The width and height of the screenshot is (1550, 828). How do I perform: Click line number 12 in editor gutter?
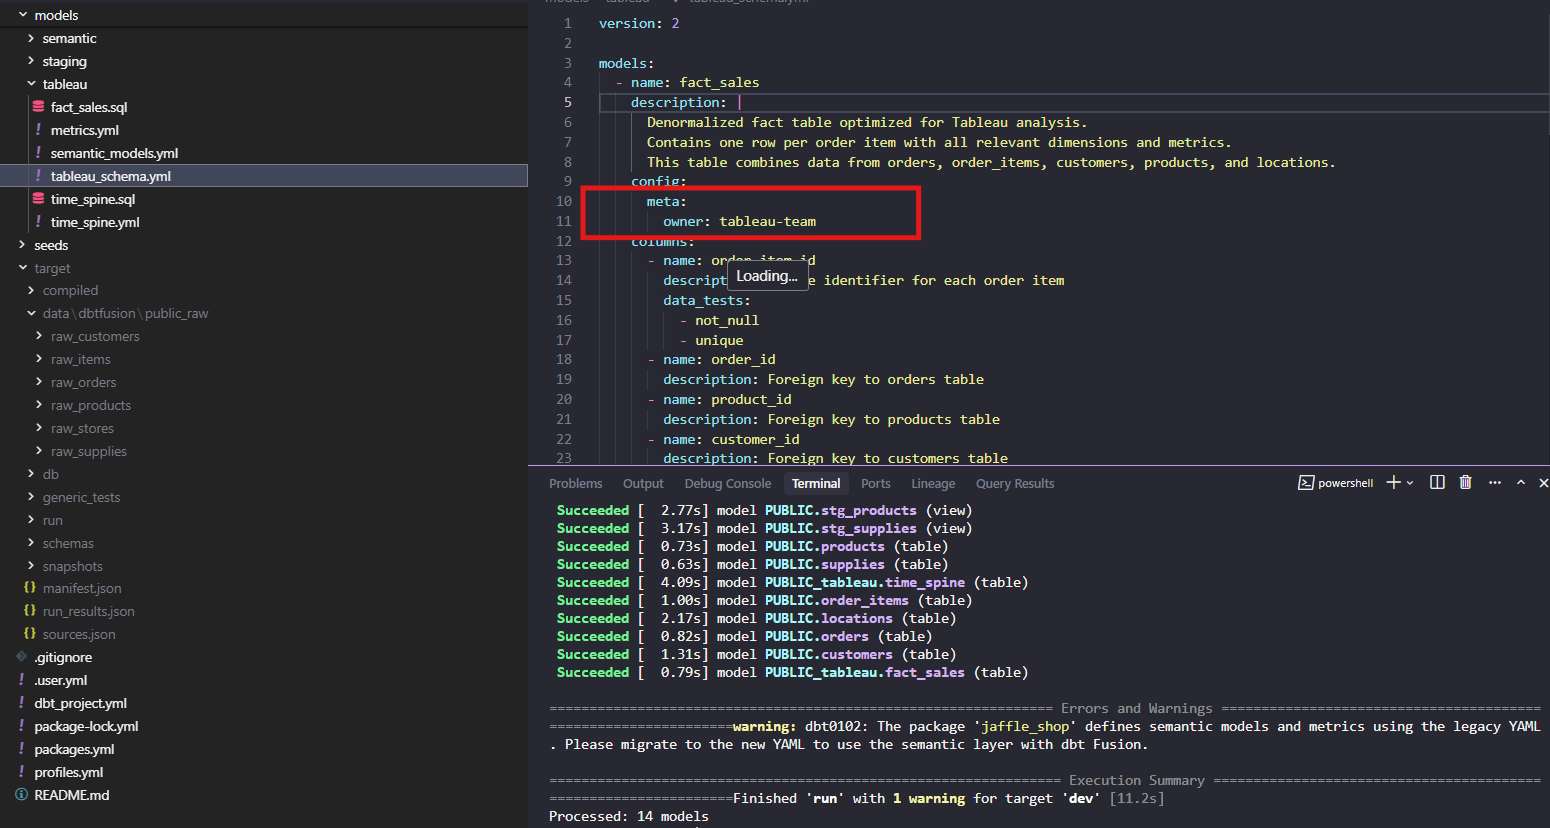(564, 241)
